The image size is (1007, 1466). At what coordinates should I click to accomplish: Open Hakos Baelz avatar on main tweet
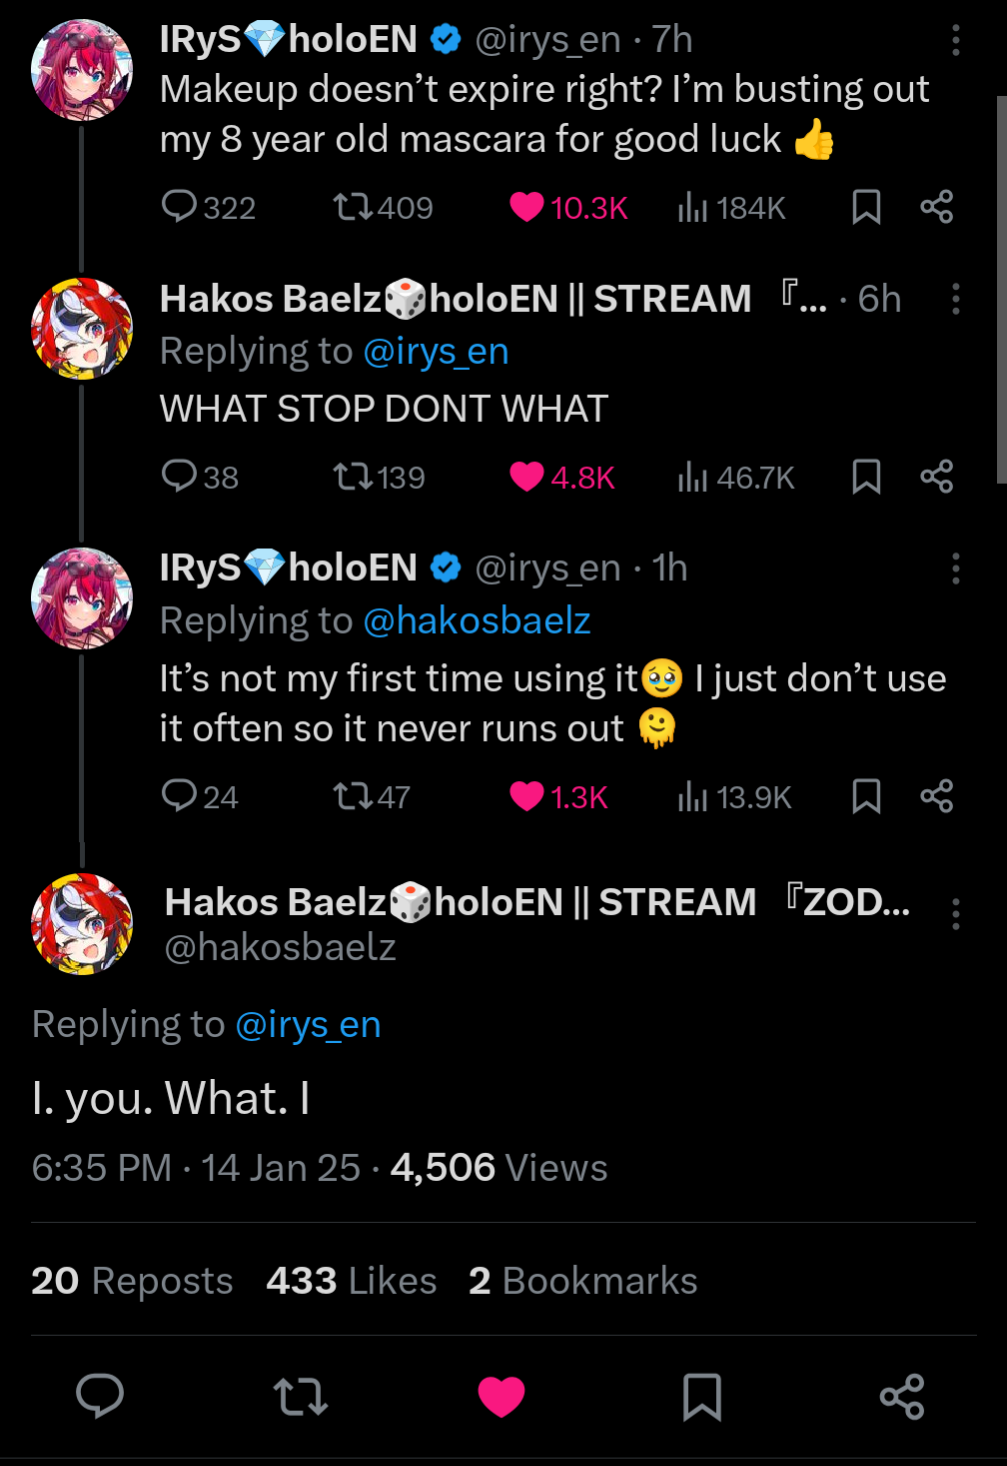82,924
